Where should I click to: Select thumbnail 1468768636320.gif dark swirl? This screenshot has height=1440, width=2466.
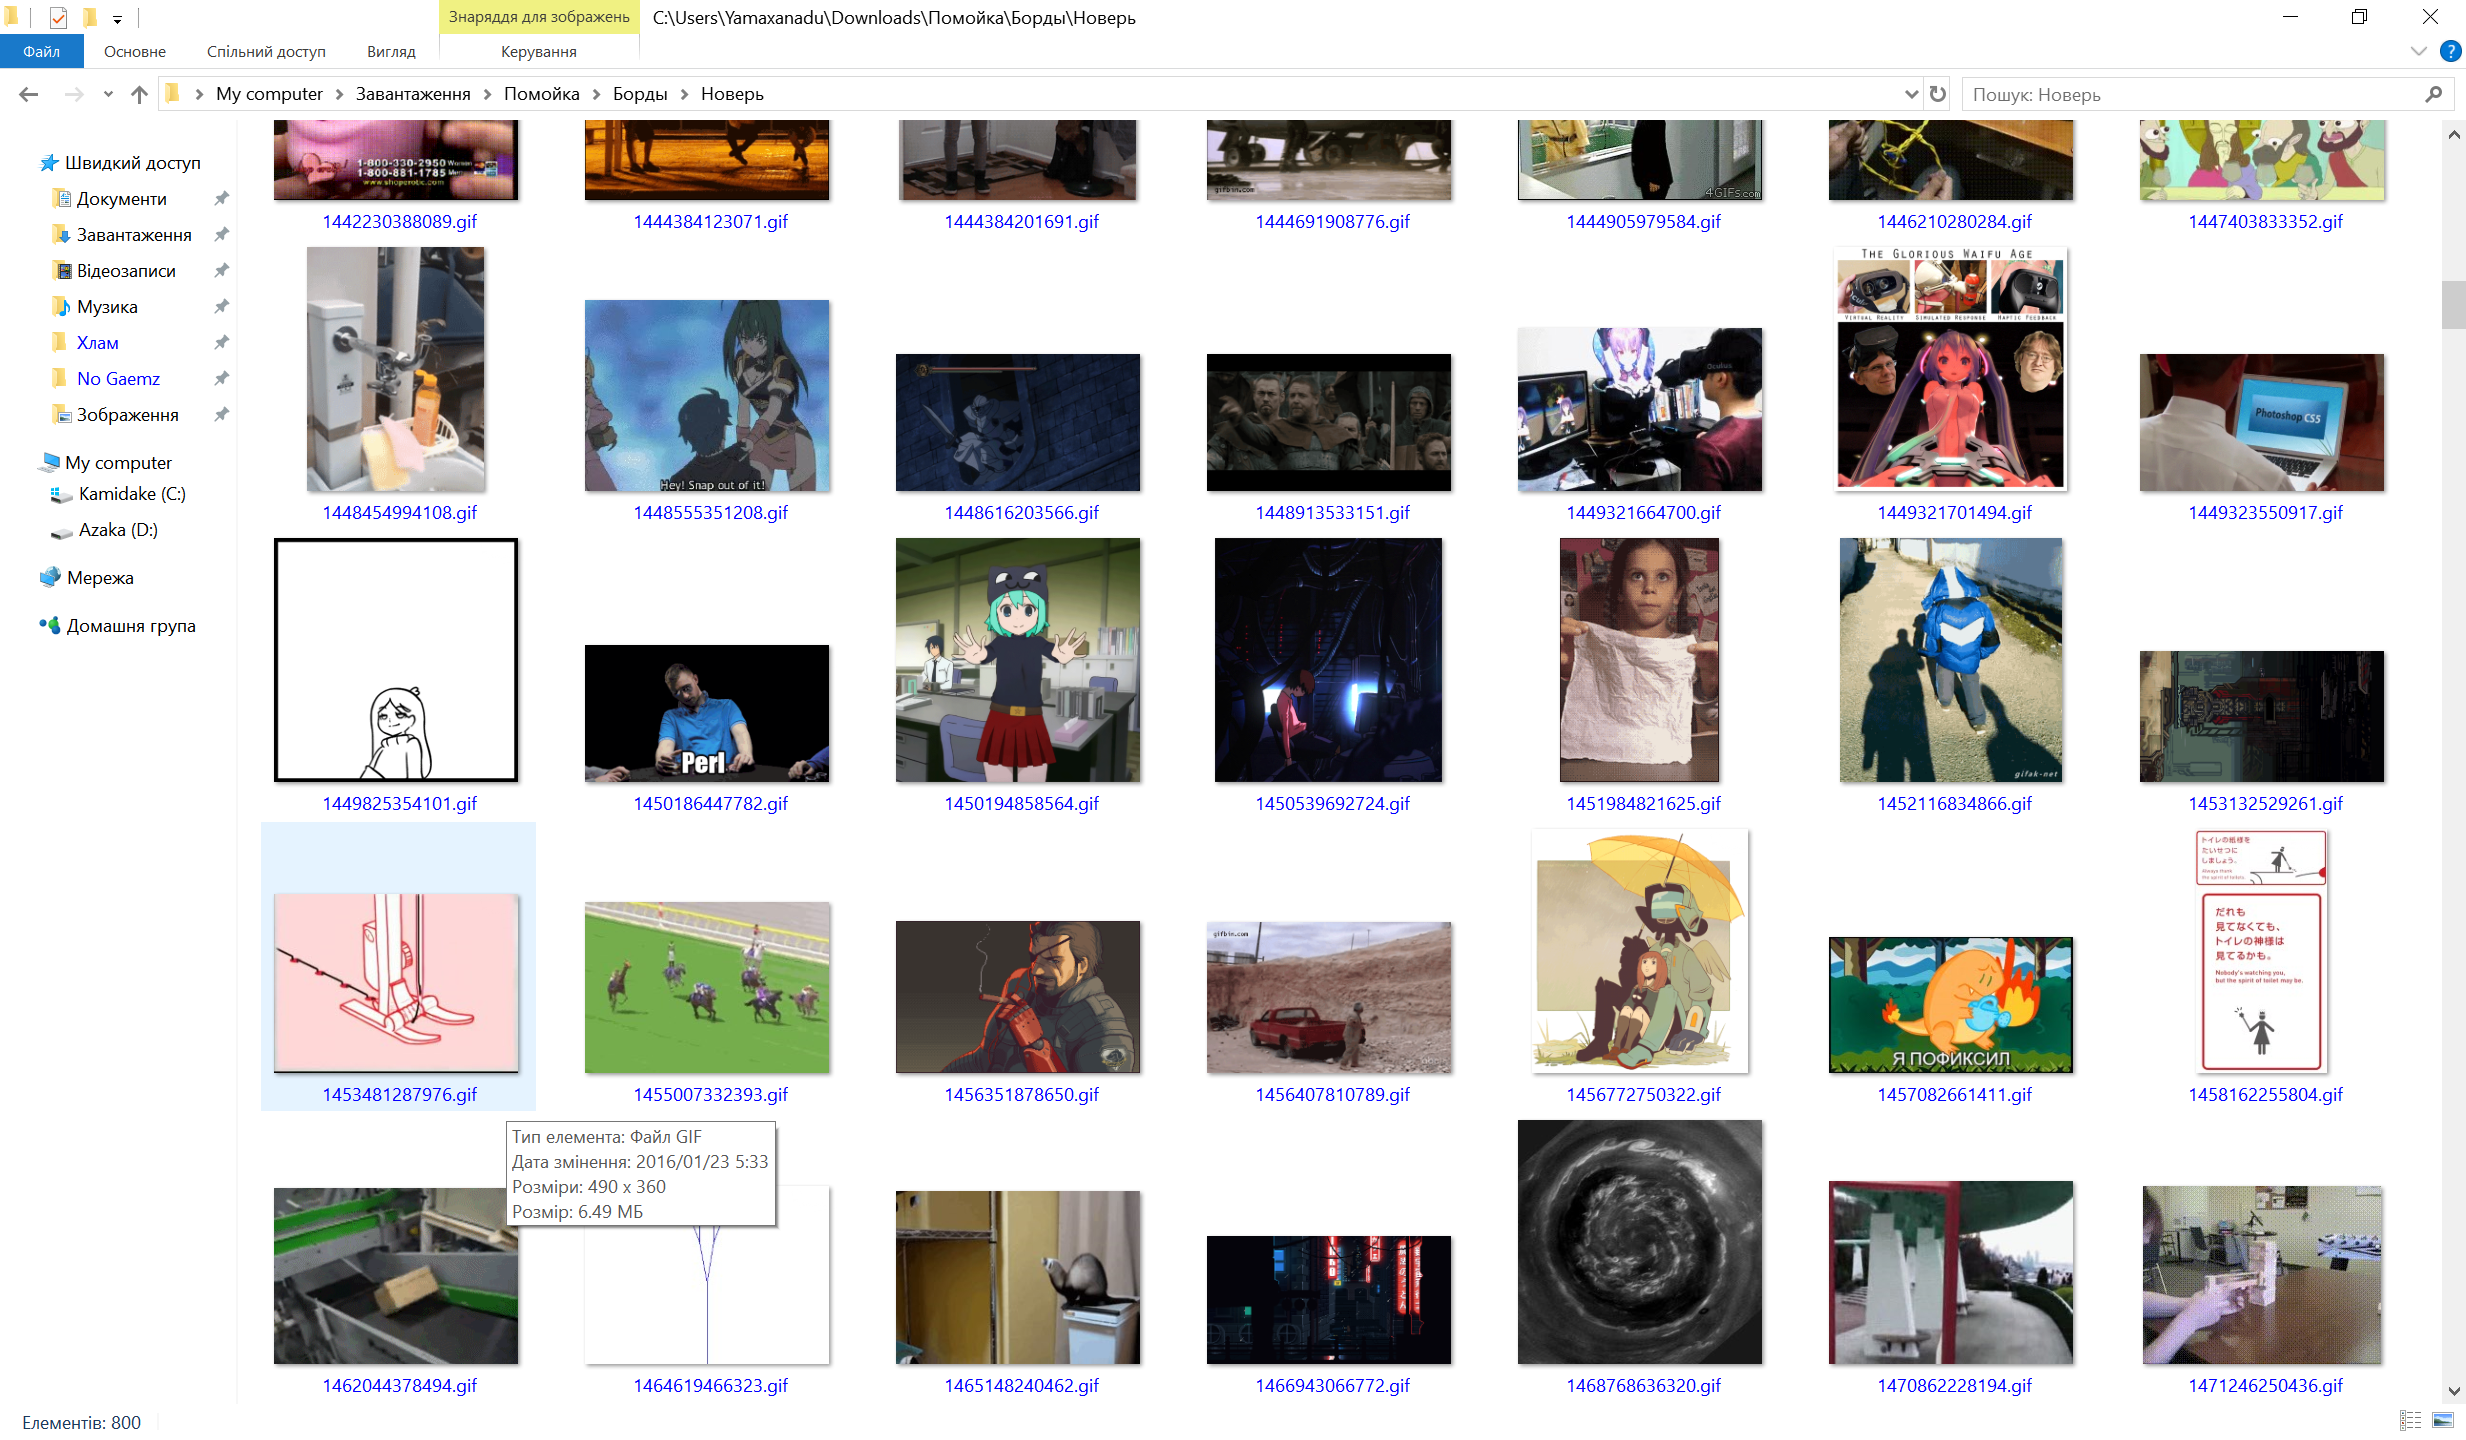pyautogui.click(x=1640, y=1242)
